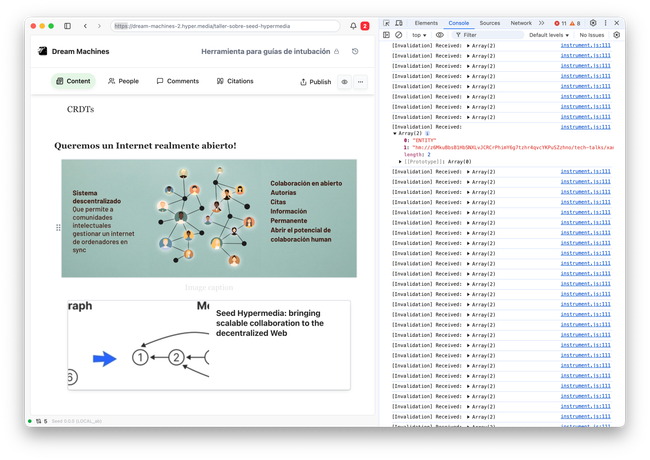Toggle the device toolbar icon in DevTools
The height and width of the screenshot is (460, 650).
tap(399, 22)
